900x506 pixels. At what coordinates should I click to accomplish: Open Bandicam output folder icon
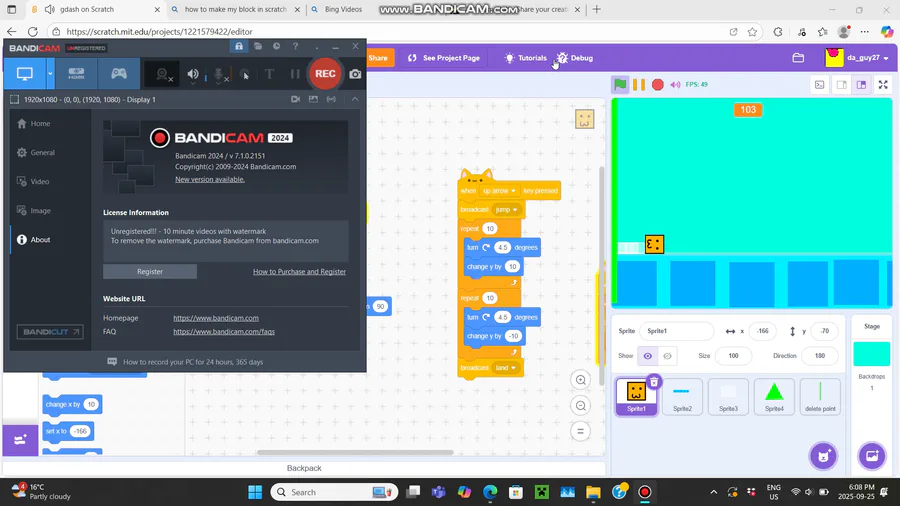(258, 46)
